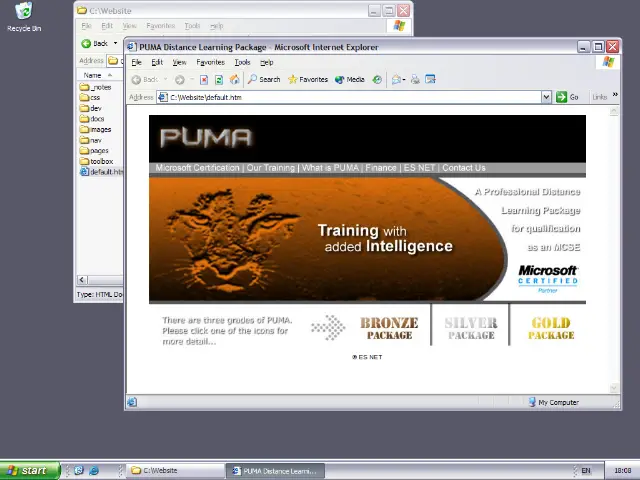Follow the Finance nav link
Viewport: 640px width, 480px height.
point(381,168)
